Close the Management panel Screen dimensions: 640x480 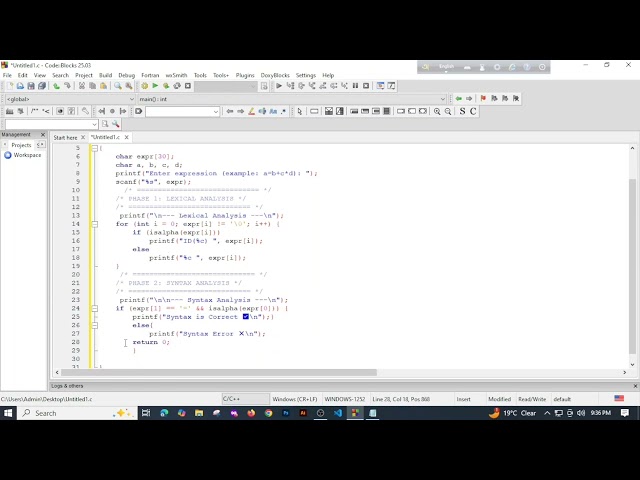[x=43, y=134]
